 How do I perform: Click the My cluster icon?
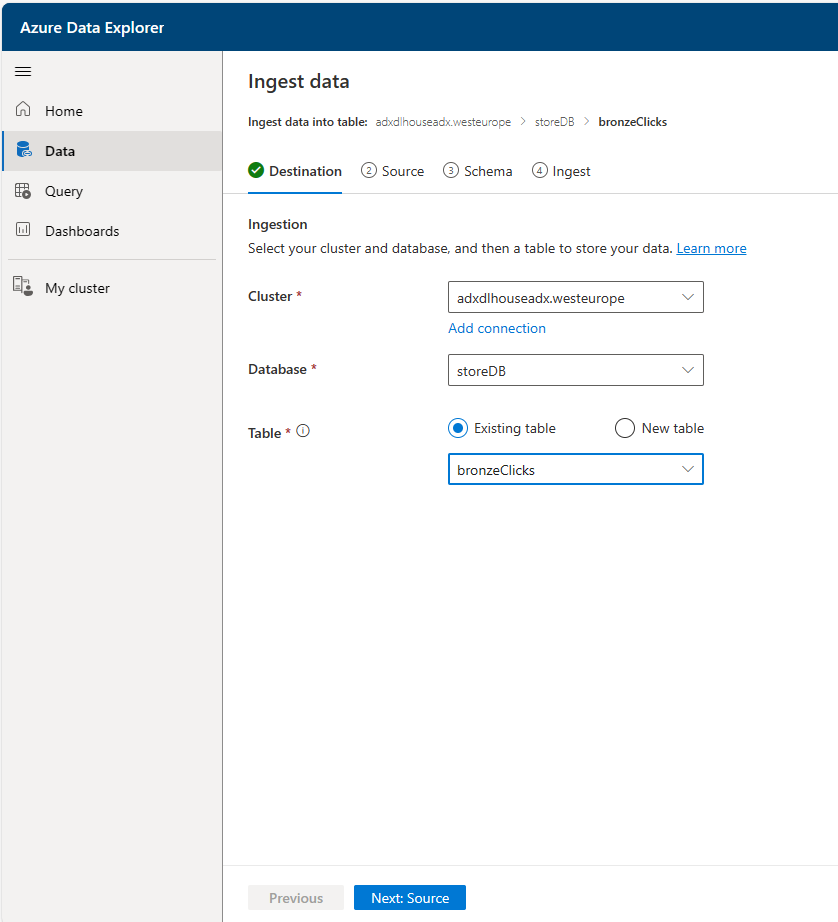pos(23,286)
